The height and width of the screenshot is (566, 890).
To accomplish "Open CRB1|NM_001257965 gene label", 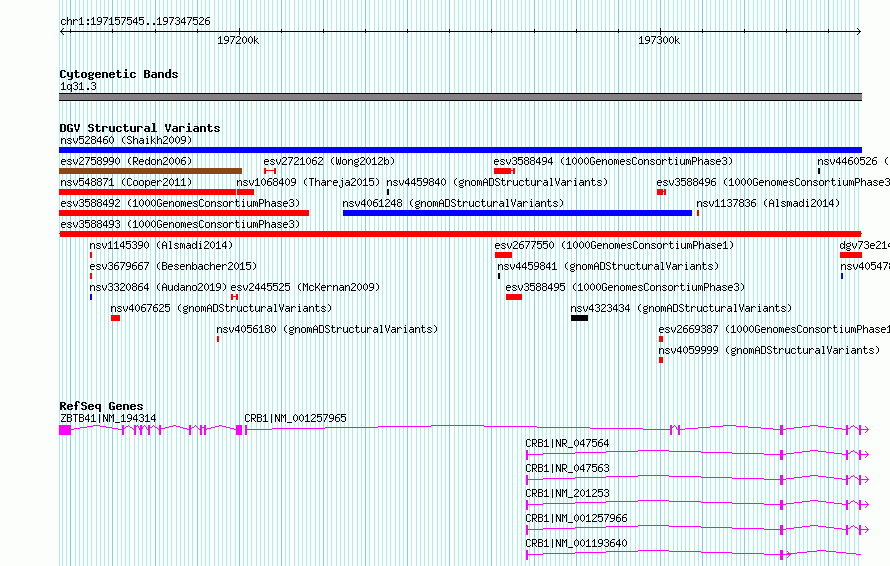I will [x=295, y=418].
